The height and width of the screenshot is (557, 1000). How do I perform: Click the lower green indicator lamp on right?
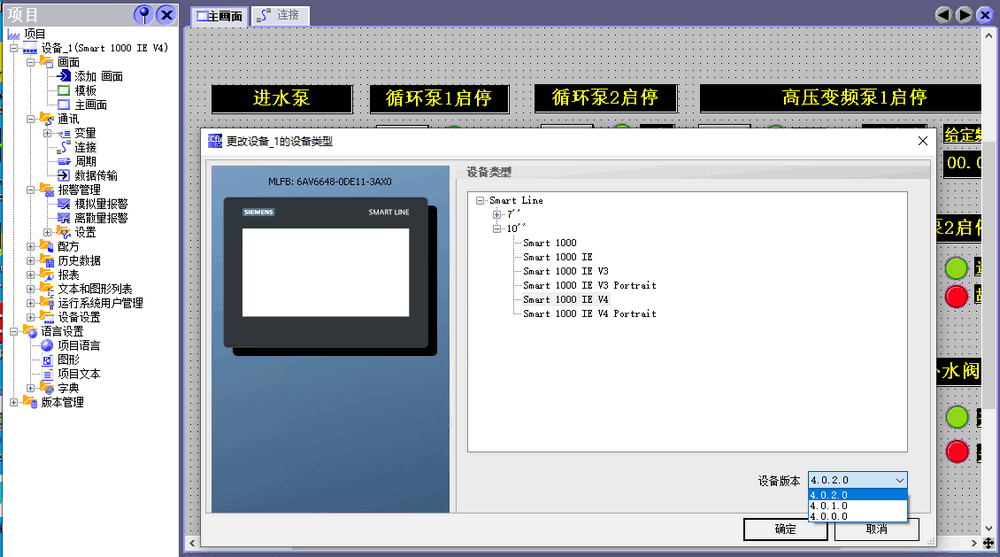click(x=957, y=417)
